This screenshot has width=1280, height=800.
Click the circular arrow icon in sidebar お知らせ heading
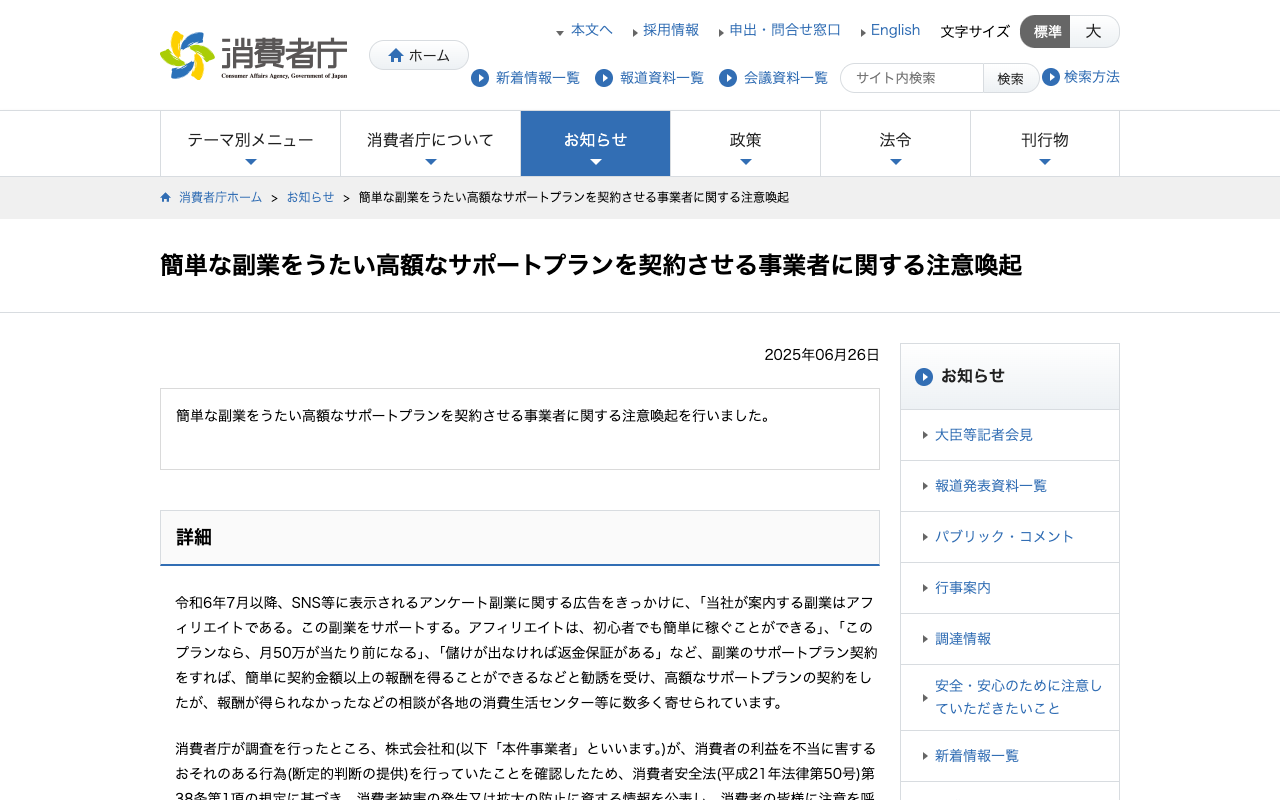pyautogui.click(x=924, y=377)
